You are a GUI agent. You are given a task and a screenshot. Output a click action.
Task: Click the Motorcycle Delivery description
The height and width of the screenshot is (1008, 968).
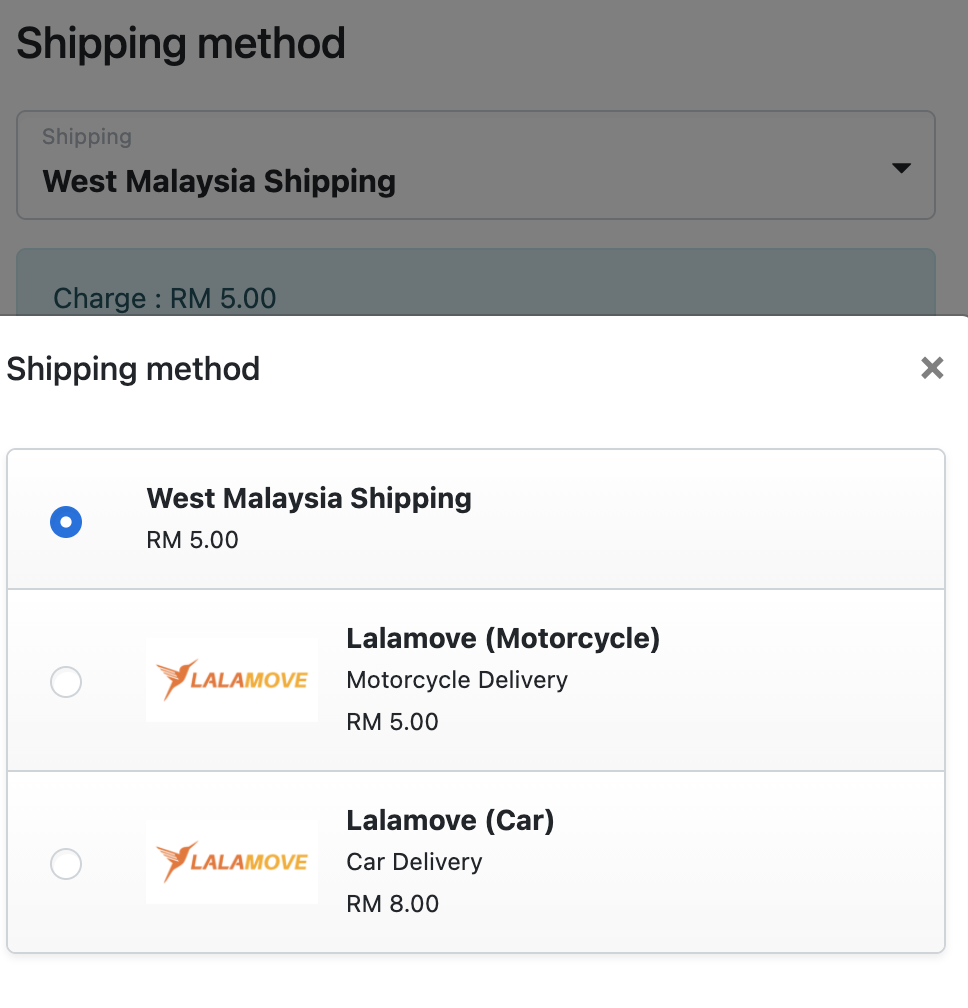457,680
